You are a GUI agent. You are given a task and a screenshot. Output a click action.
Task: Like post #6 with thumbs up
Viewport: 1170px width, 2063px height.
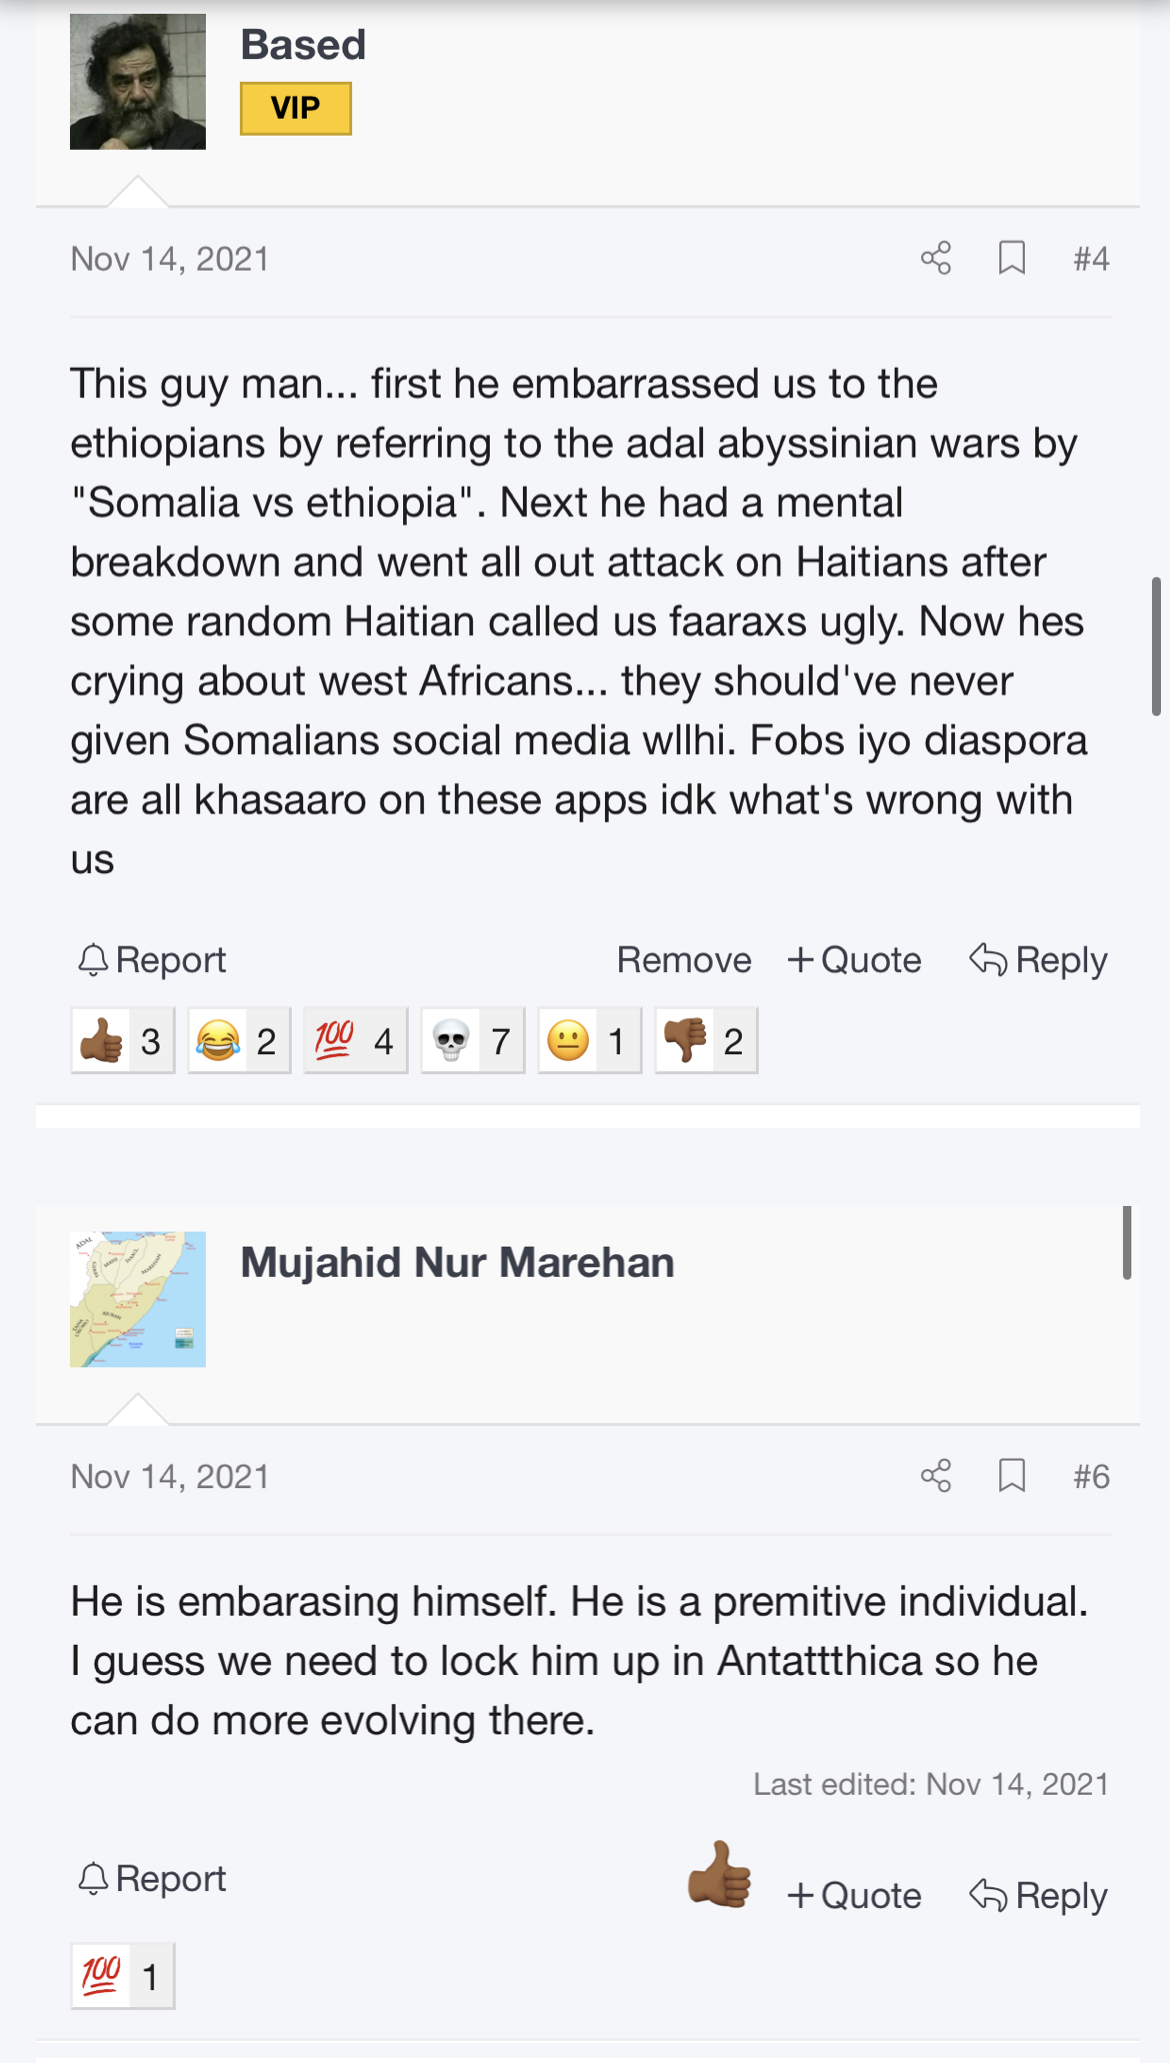[x=719, y=1876]
